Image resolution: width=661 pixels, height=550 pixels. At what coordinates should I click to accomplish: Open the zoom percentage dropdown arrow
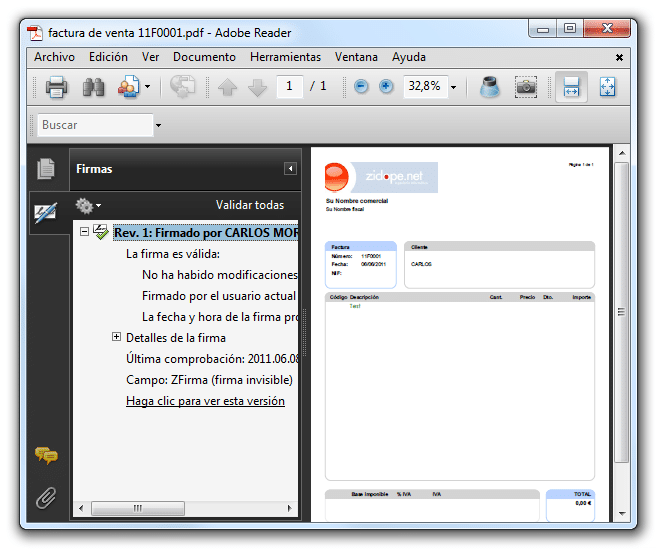point(454,88)
